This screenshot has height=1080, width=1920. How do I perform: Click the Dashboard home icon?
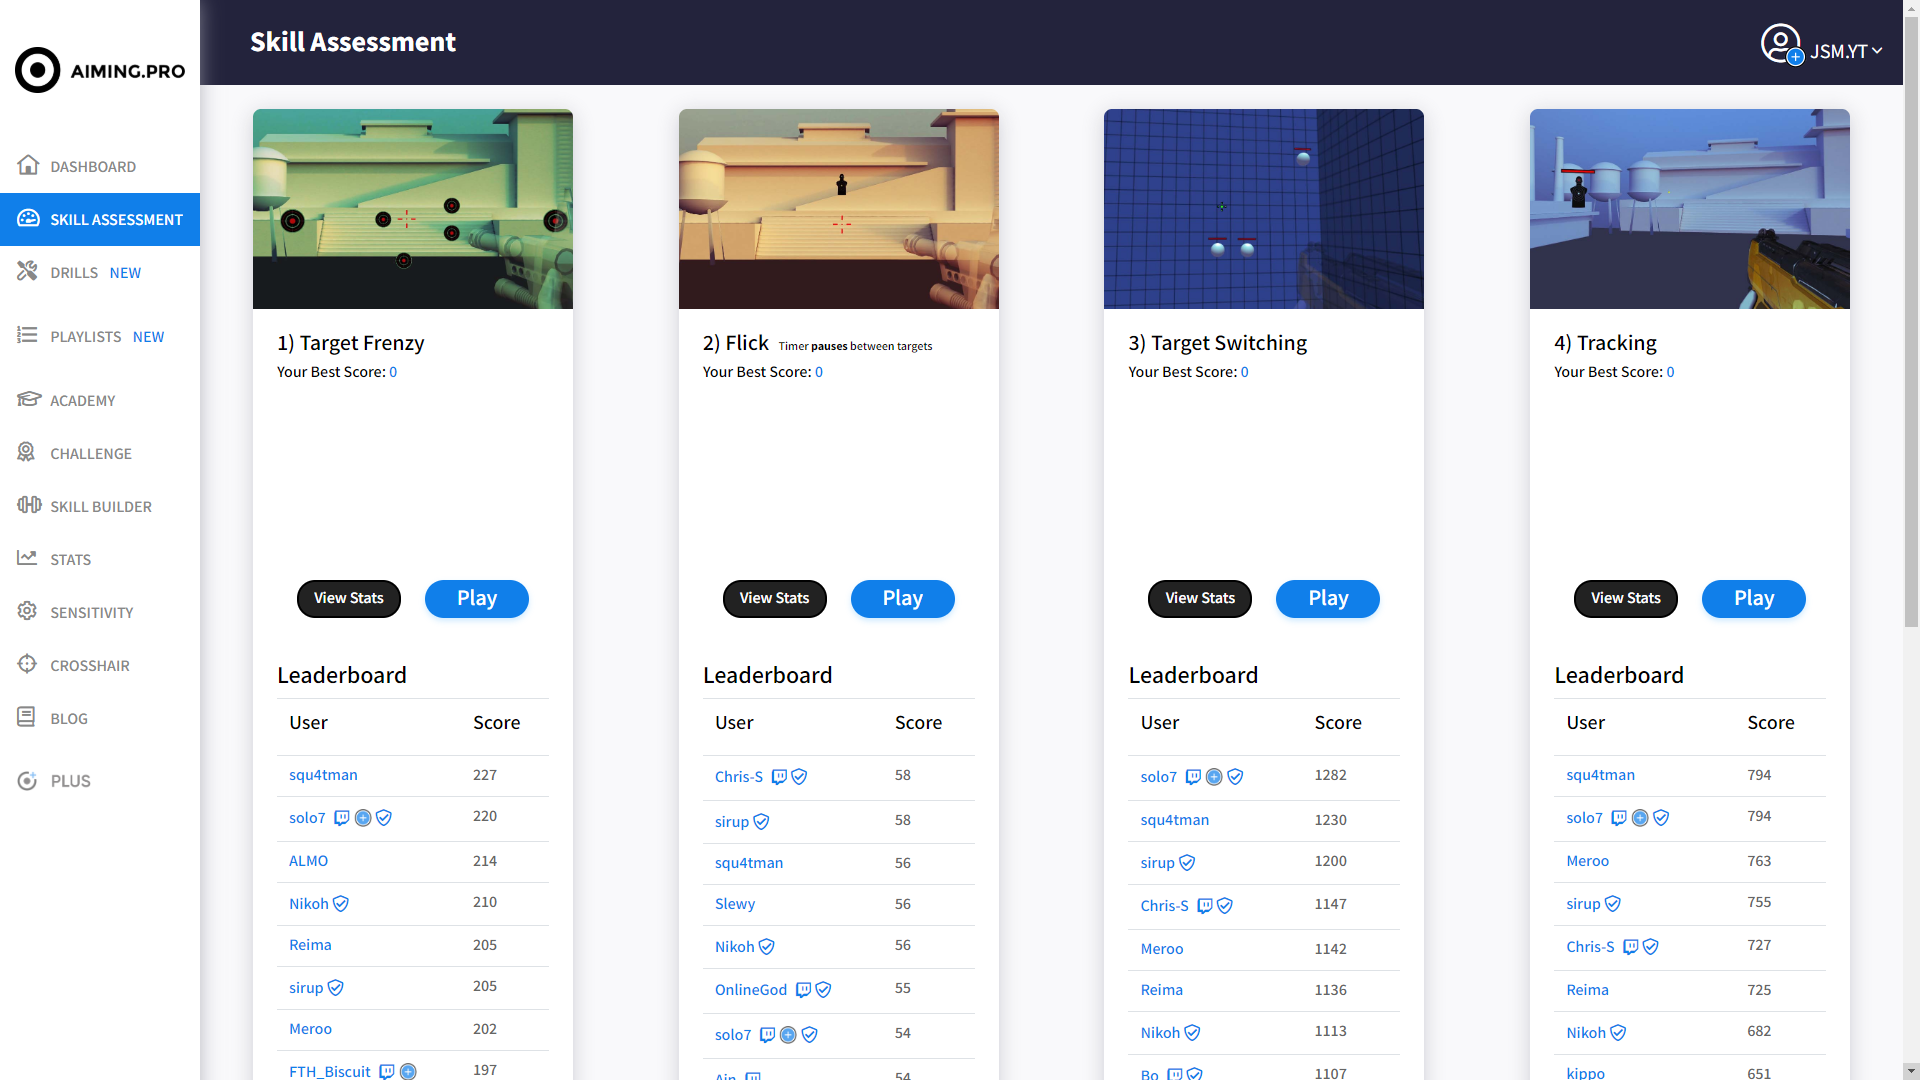[x=28, y=165]
